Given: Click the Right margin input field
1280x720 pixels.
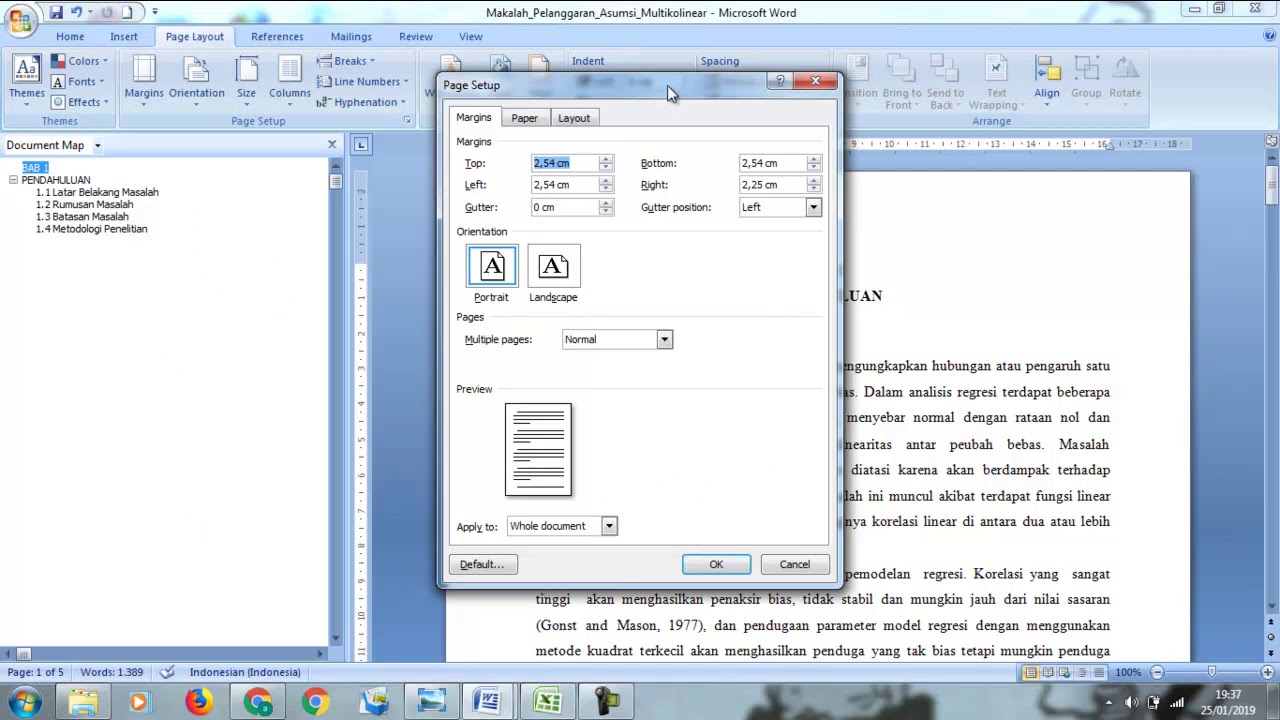Looking at the screenshot, I should coord(772,185).
